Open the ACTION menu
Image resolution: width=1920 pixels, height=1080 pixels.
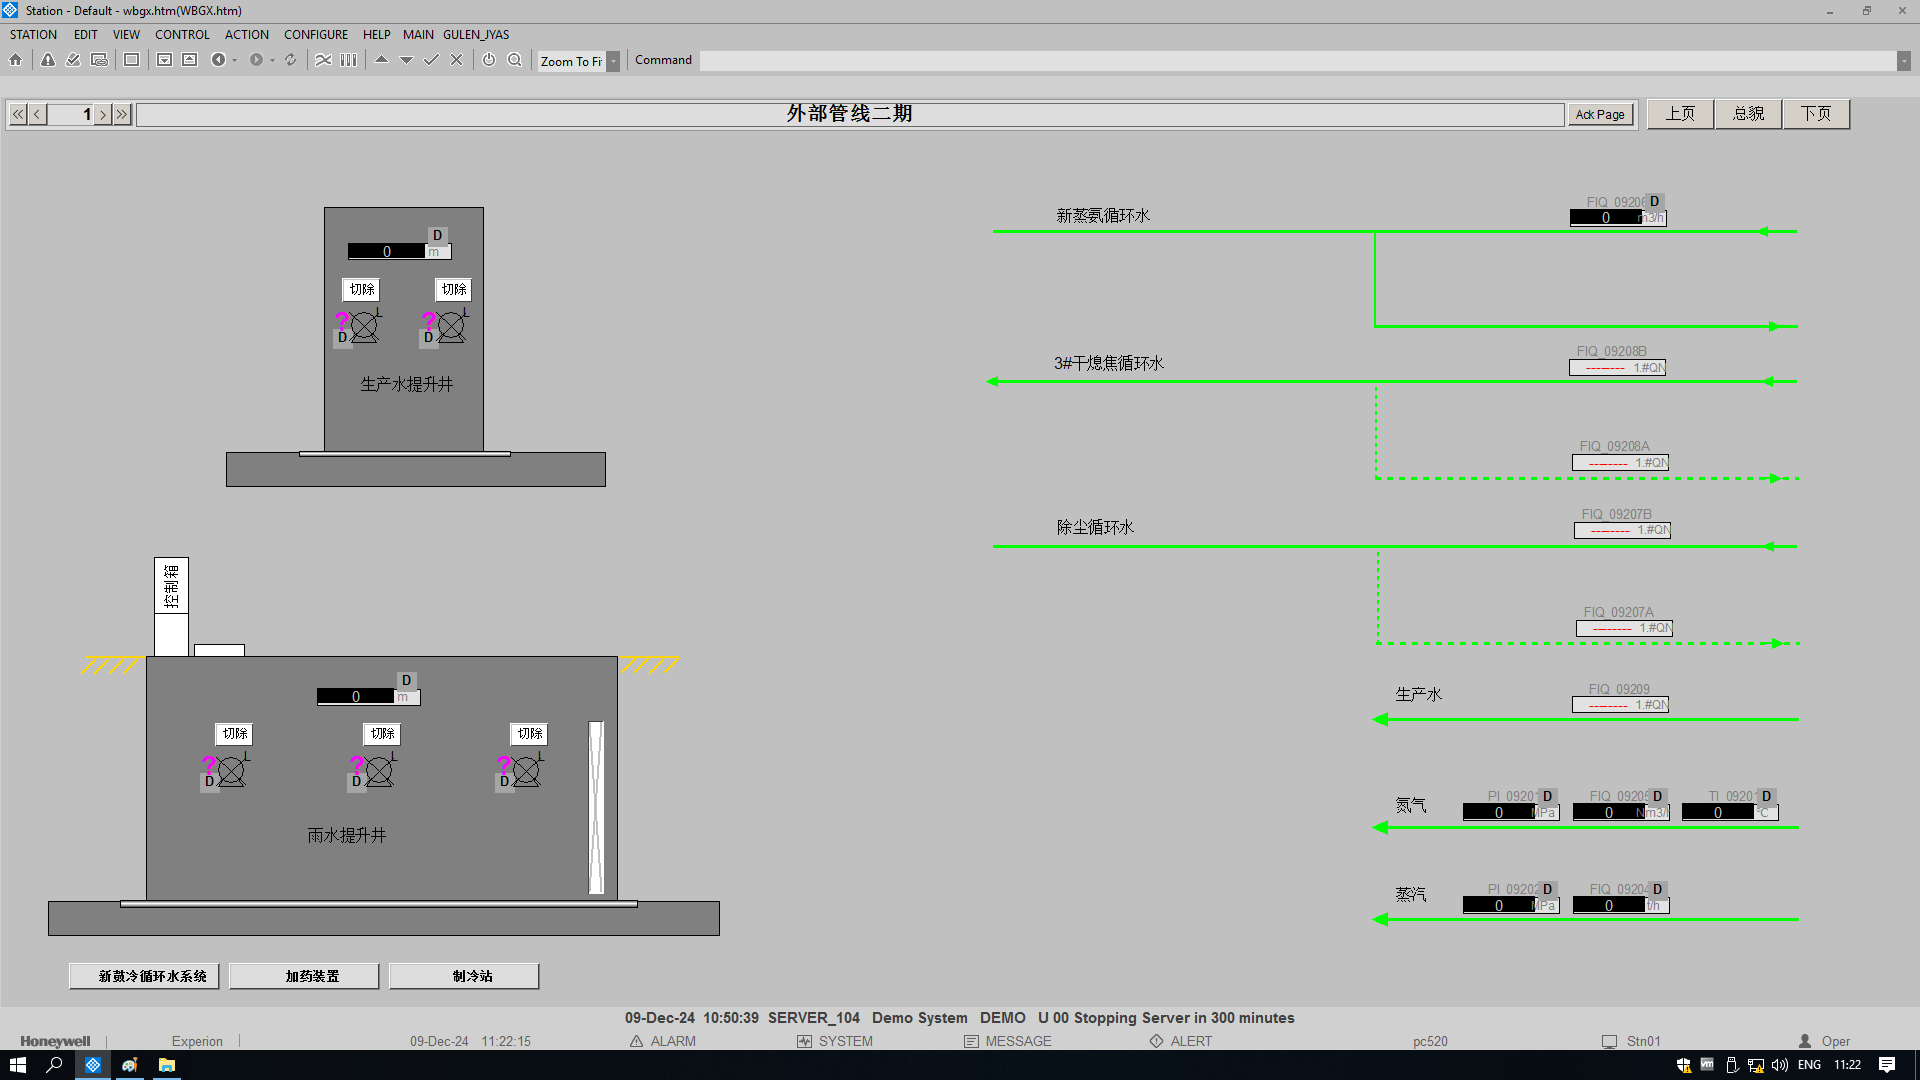point(247,34)
